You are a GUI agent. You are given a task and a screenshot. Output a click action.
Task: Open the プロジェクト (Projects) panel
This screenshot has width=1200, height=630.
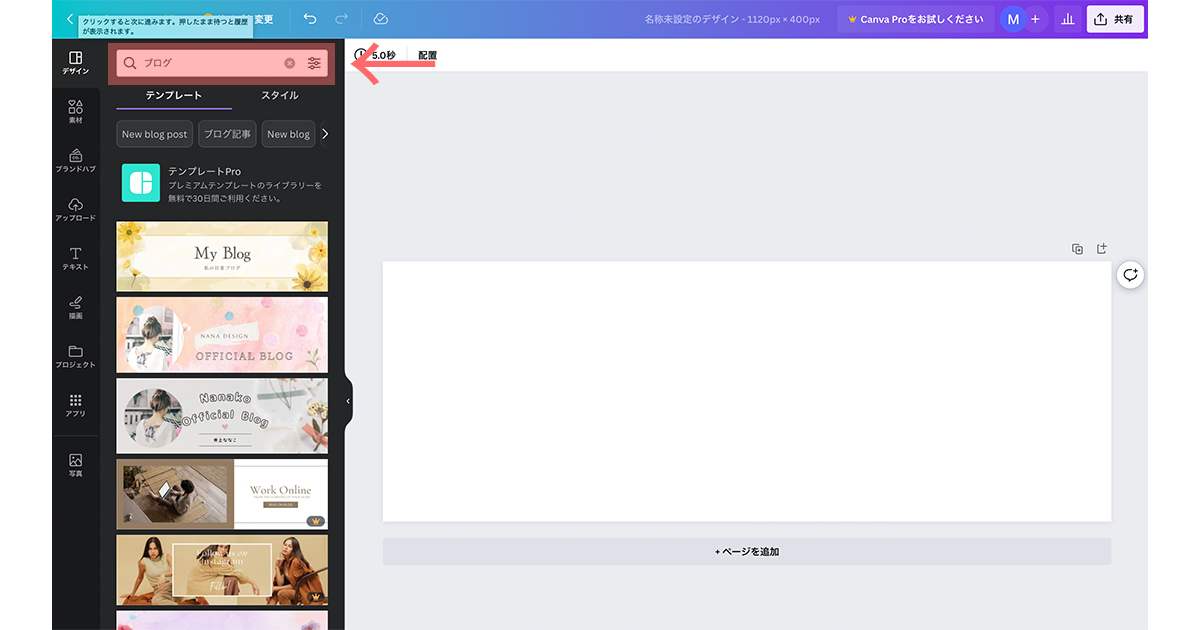pos(75,358)
